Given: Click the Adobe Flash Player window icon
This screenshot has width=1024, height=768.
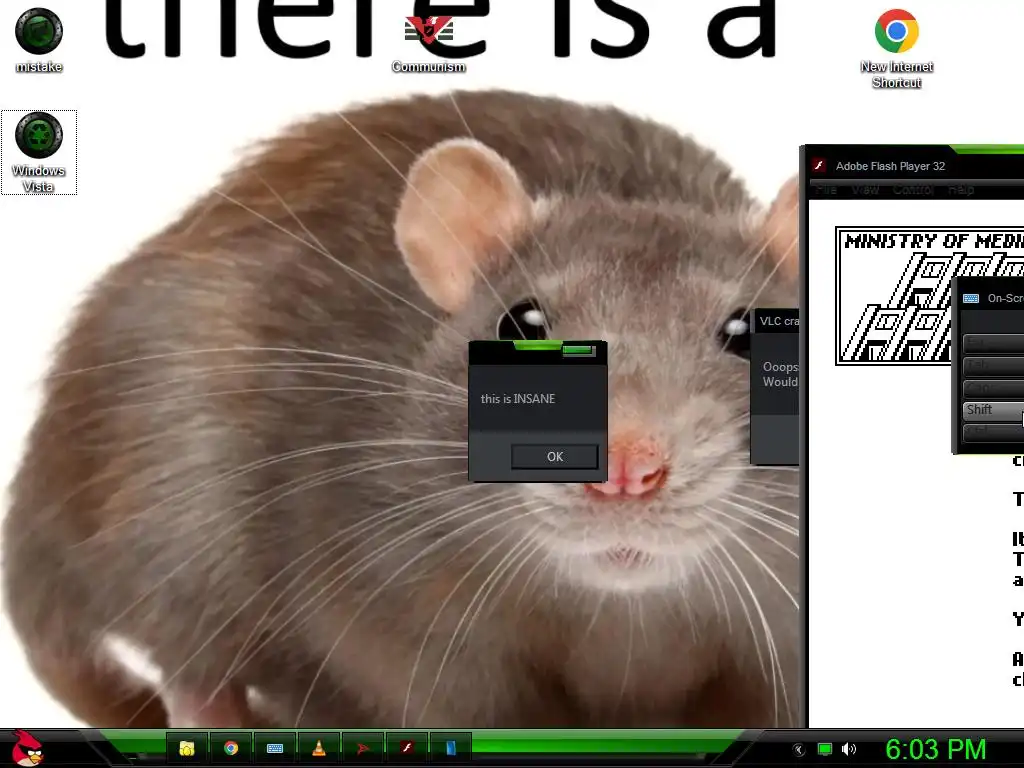Looking at the screenshot, I should [819, 166].
